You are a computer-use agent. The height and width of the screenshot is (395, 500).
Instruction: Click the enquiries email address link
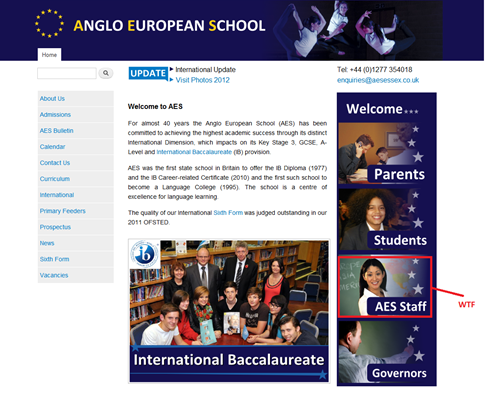pyautogui.click(x=378, y=80)
